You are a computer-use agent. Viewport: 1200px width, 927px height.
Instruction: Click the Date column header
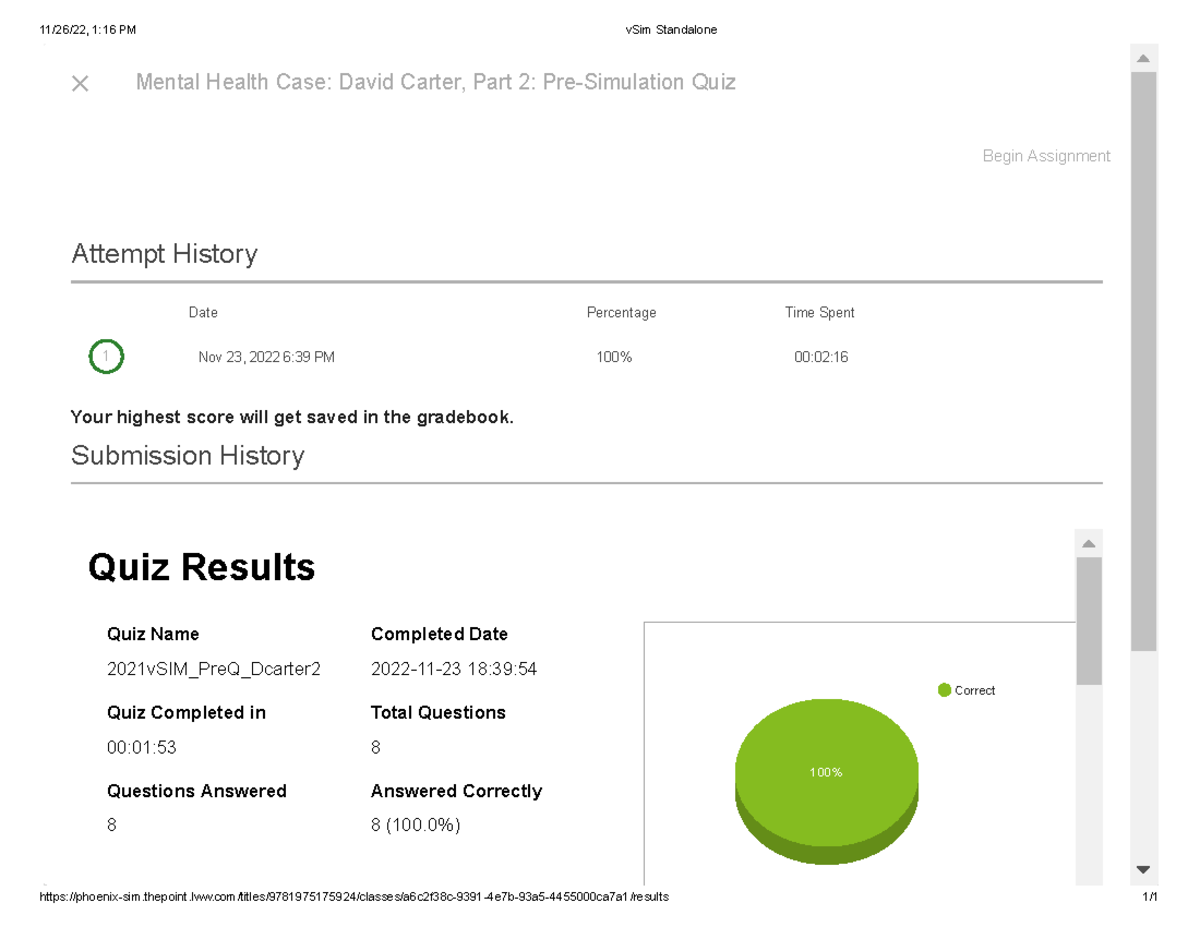203,313
